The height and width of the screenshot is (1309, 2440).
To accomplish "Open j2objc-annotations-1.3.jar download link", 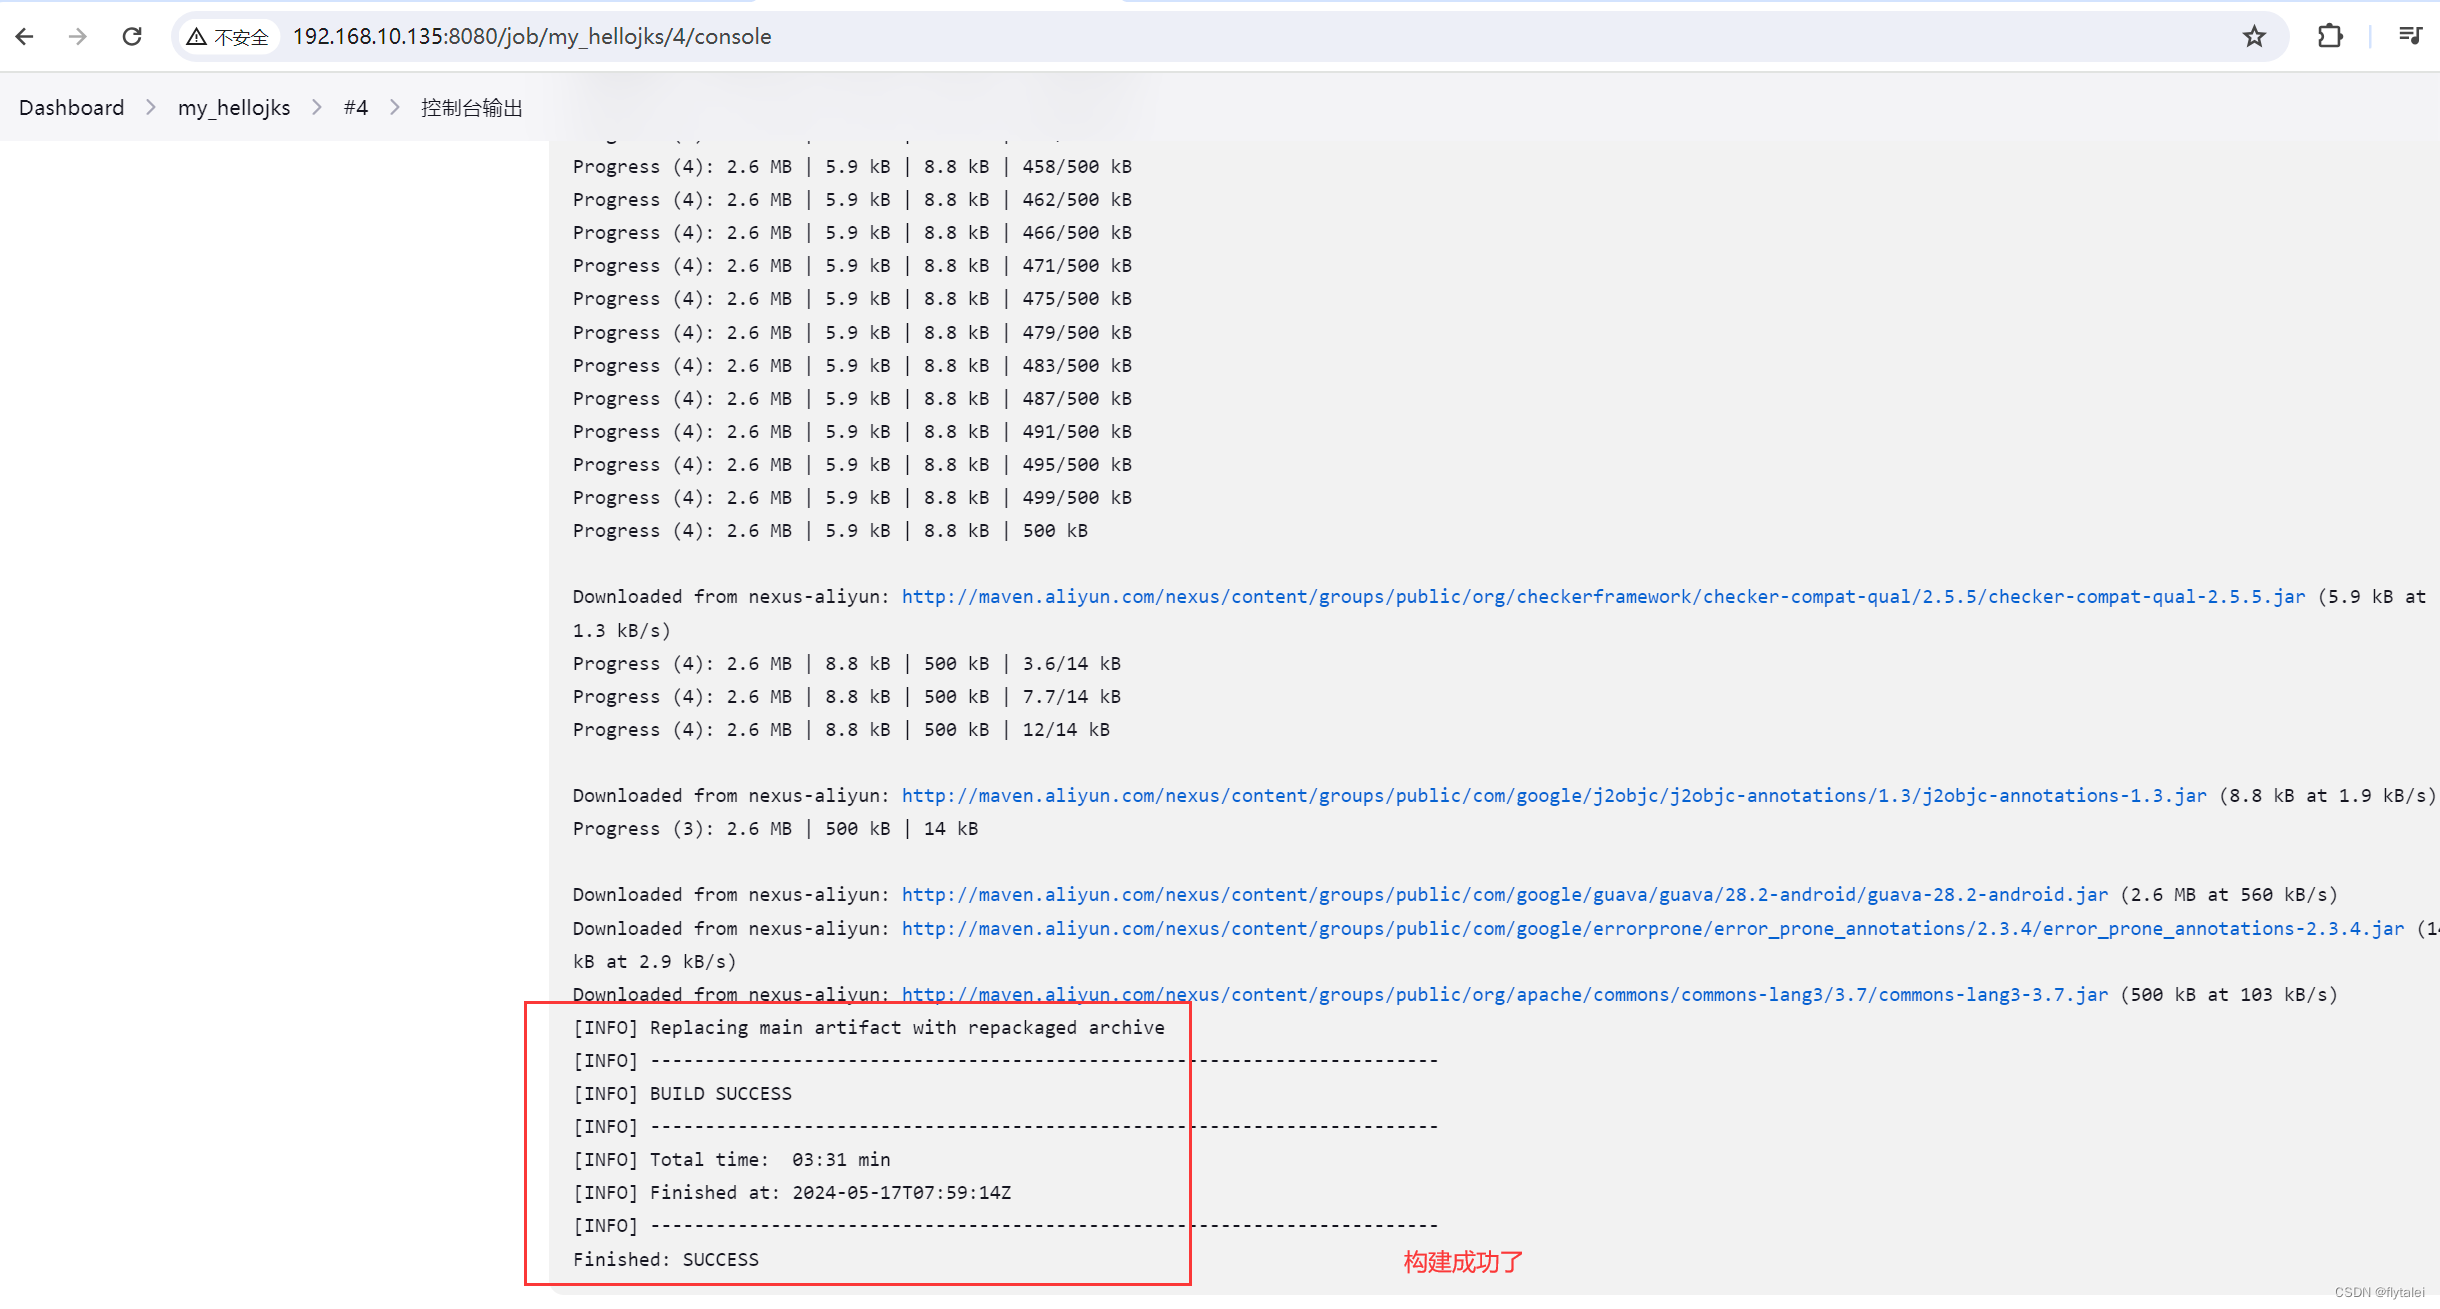I will 1554,796.
